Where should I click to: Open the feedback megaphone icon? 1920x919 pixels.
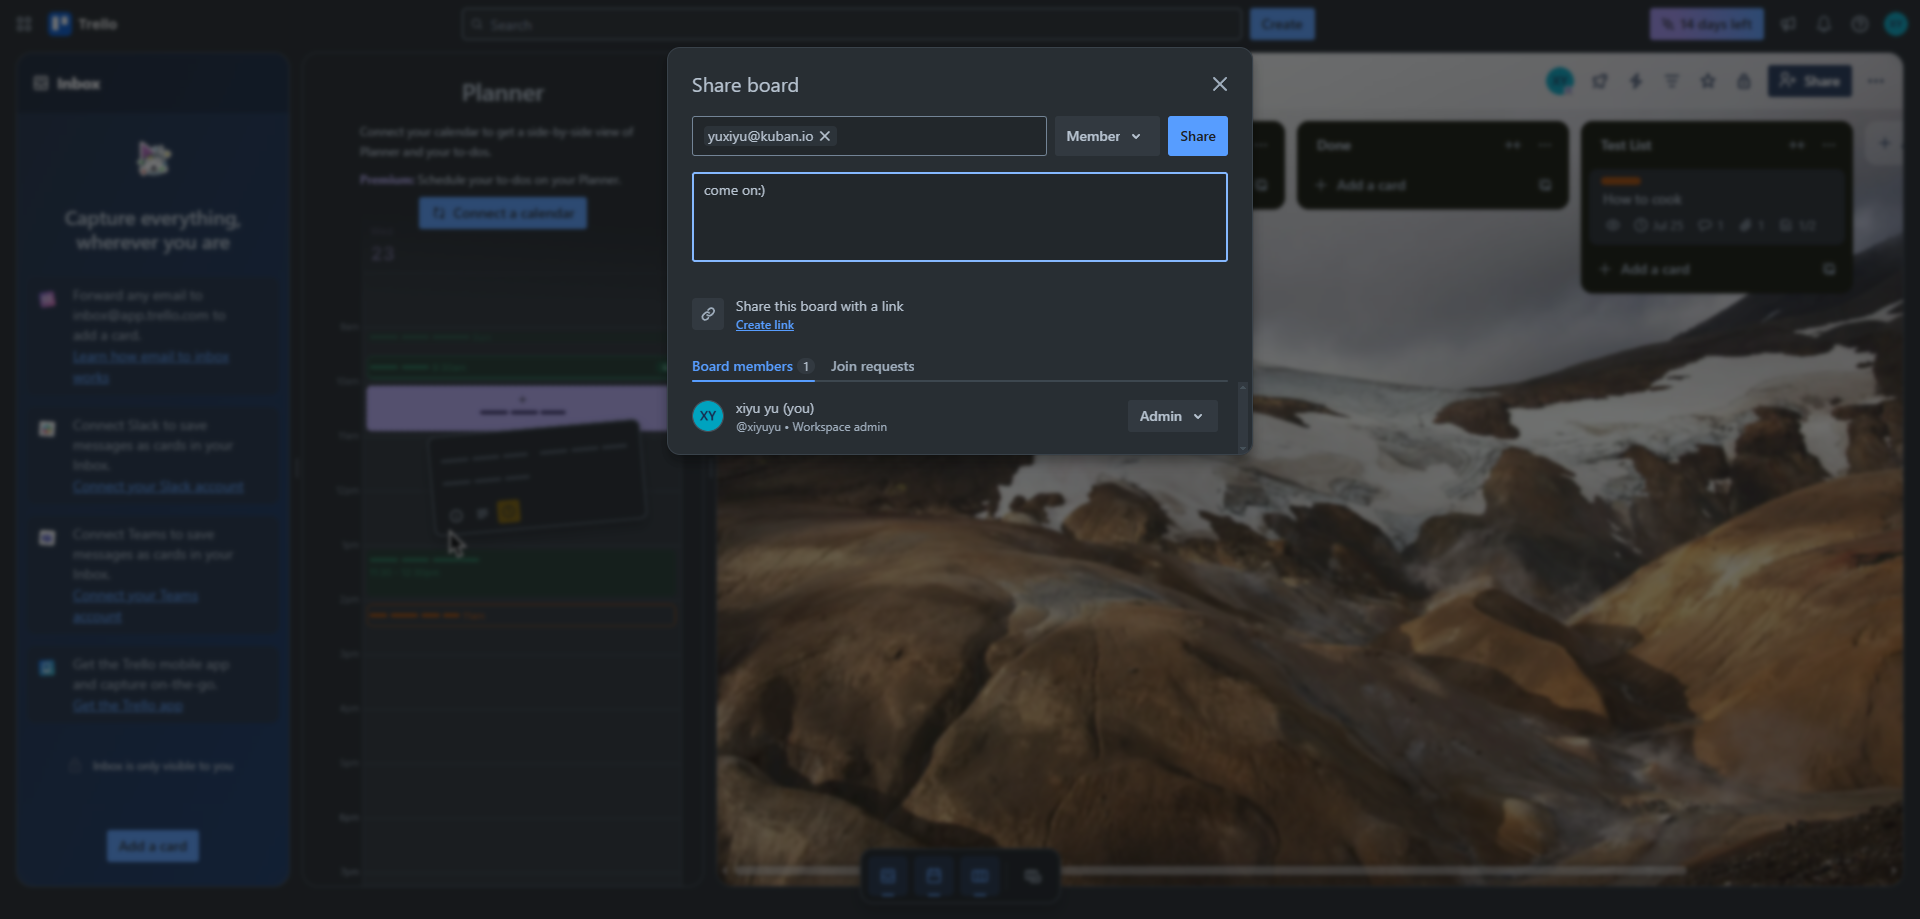pyautogui.click(x=1788, y=24)
